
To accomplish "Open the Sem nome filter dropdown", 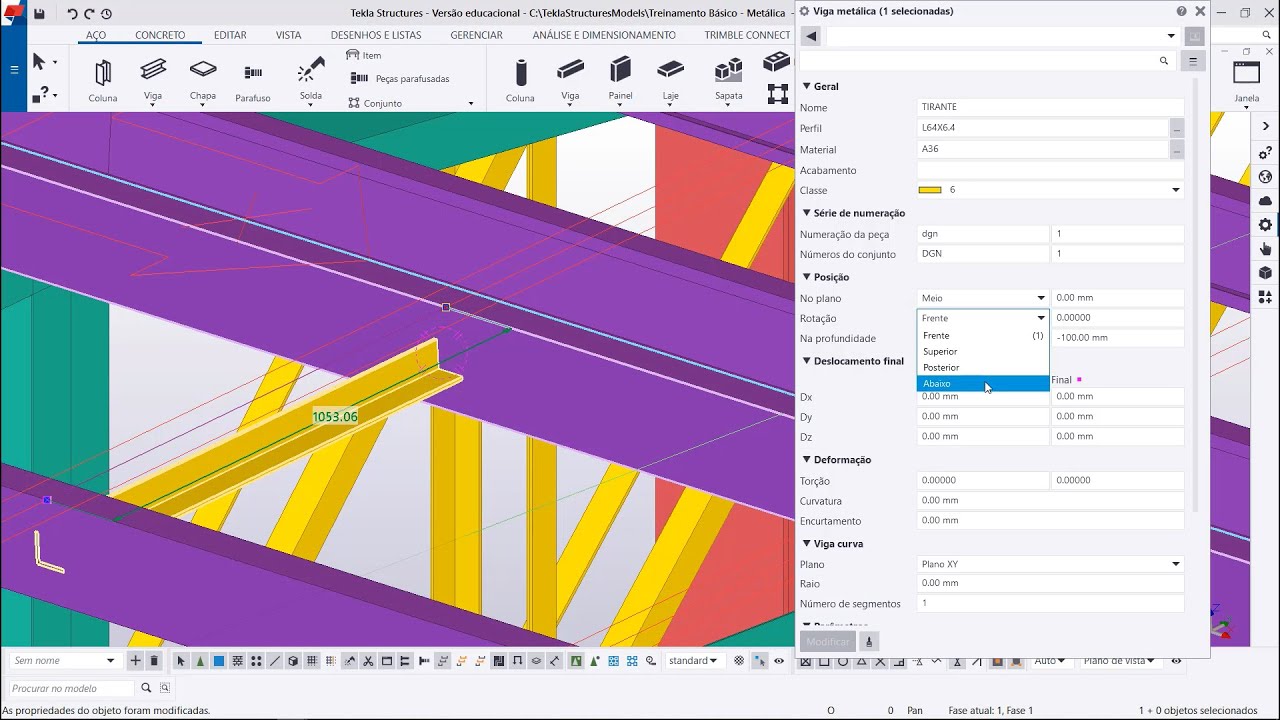I will 65,661.
